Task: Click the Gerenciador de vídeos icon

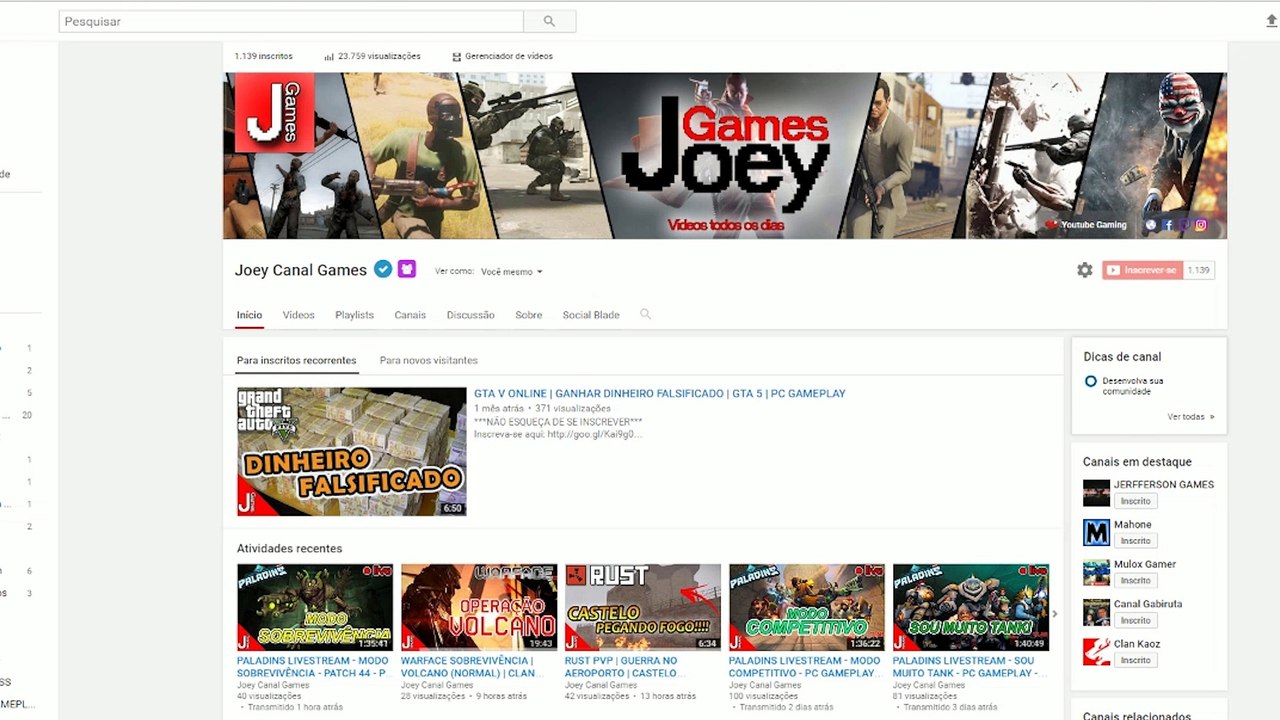Action: point(457,57)
